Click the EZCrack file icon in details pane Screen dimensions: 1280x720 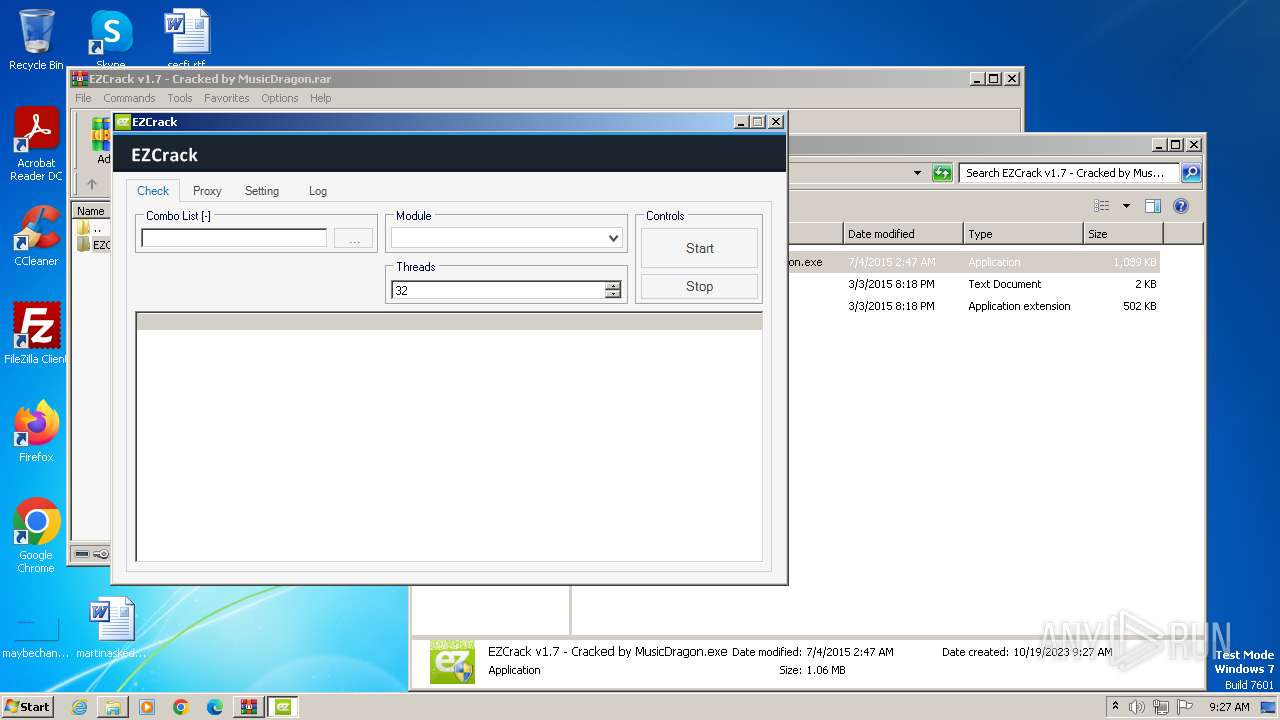pos(452,662)
